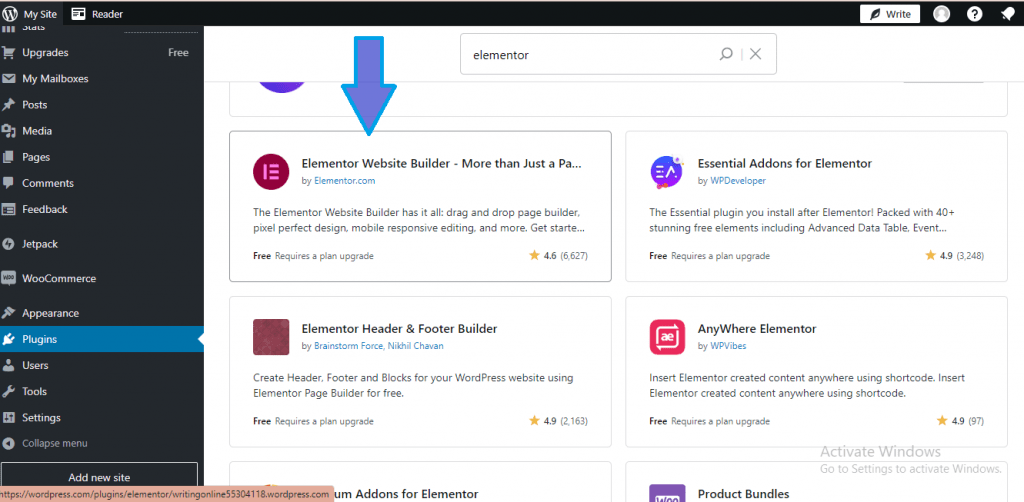Open Jetpack in the sidebar
This screenshot has width=1024, height=502.
pos(102,244)
